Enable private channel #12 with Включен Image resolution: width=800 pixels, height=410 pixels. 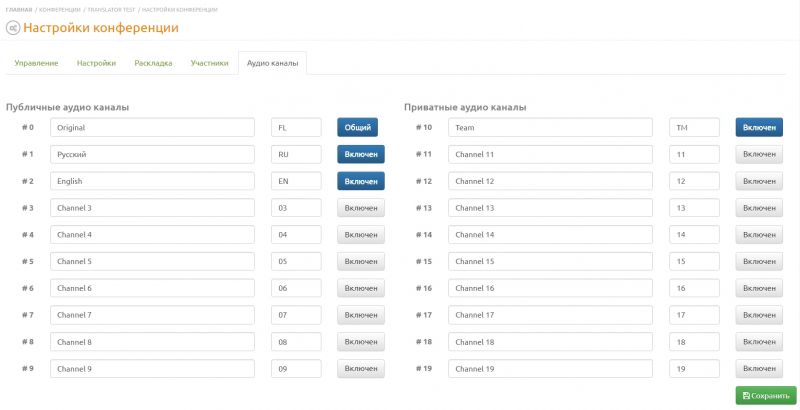click(759, 181)
